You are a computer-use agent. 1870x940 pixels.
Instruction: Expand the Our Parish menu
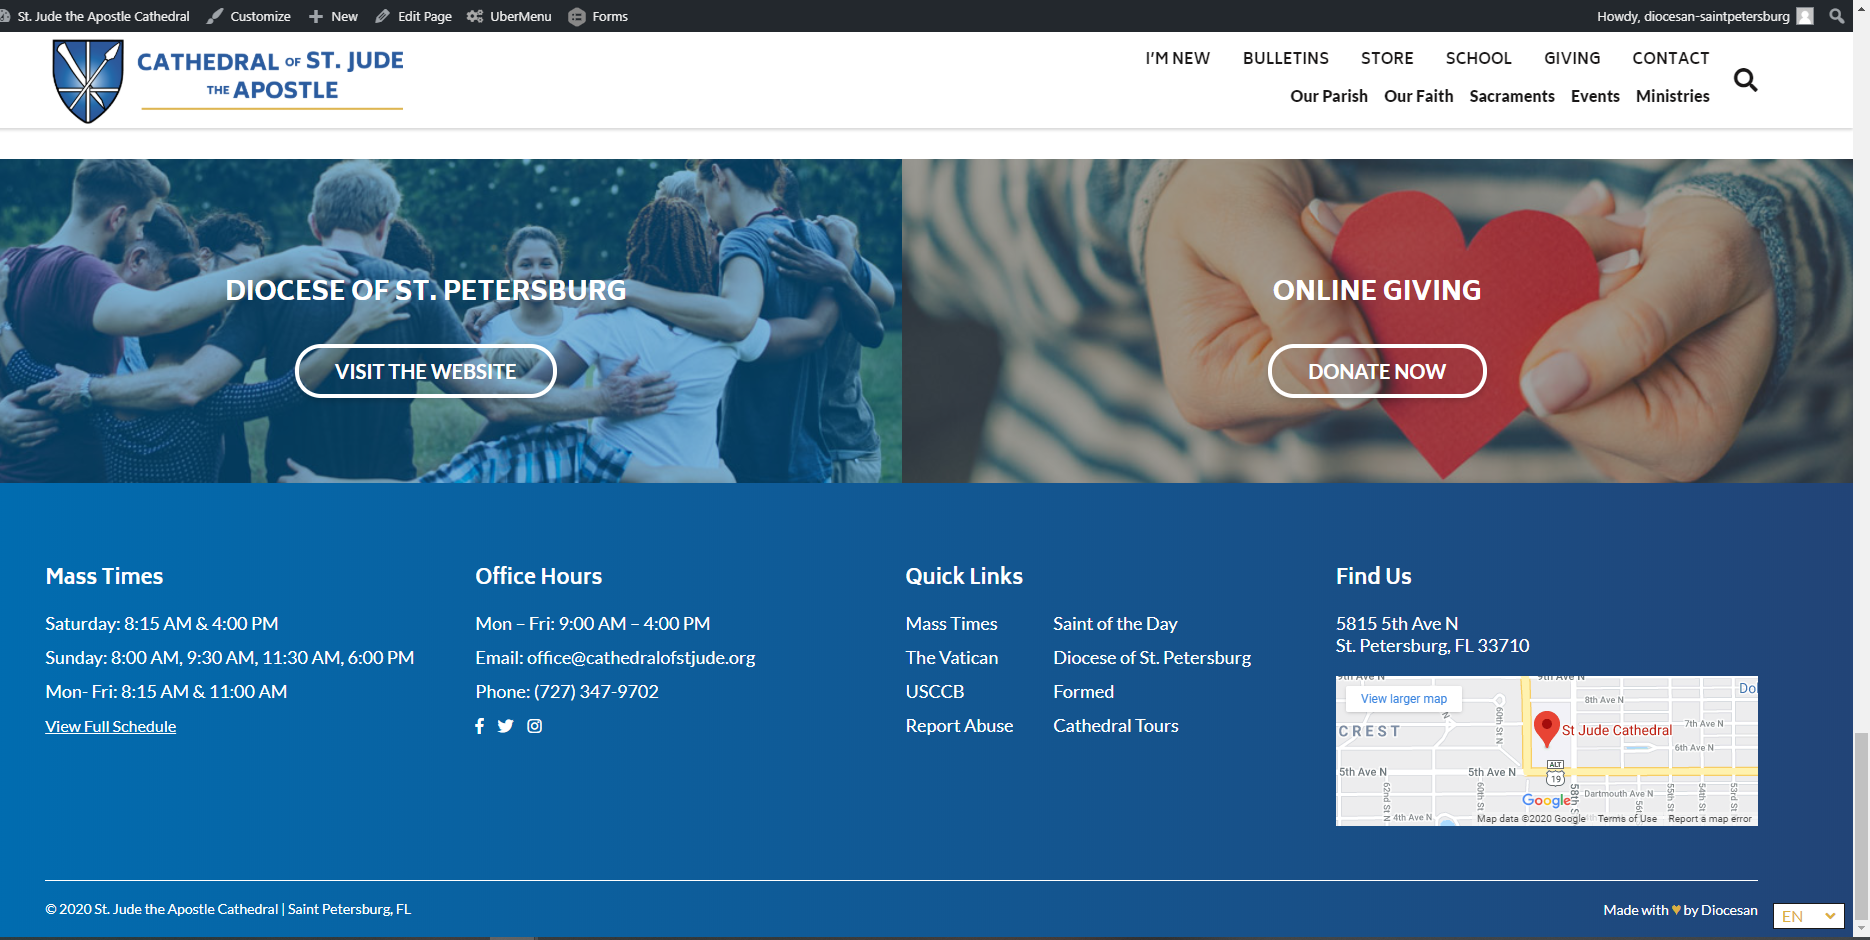coord(1328,96)
